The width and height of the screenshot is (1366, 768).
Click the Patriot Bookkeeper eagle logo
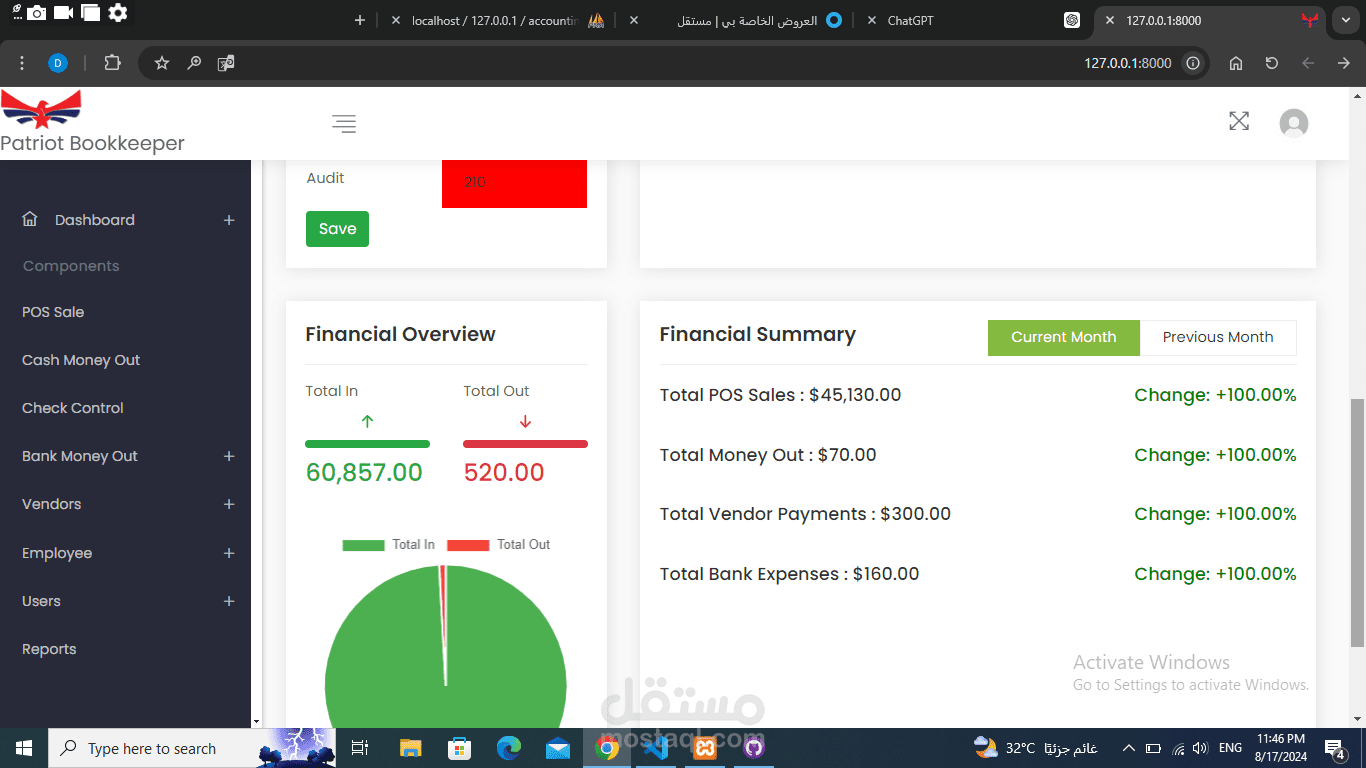[x=41, y=108]
